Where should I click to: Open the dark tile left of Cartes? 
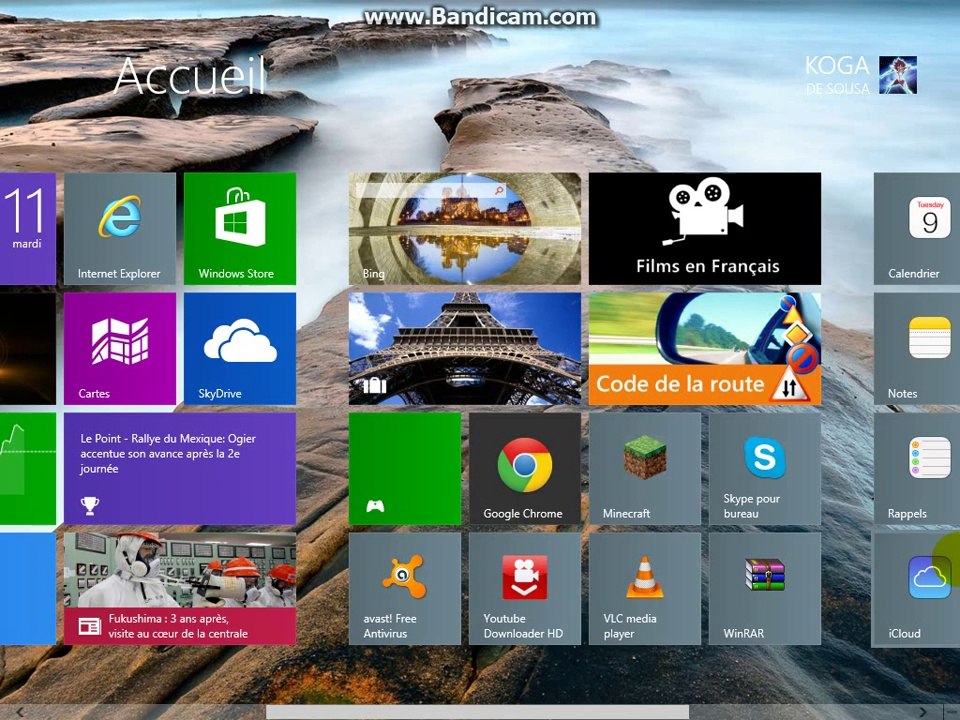click(28, 348)
